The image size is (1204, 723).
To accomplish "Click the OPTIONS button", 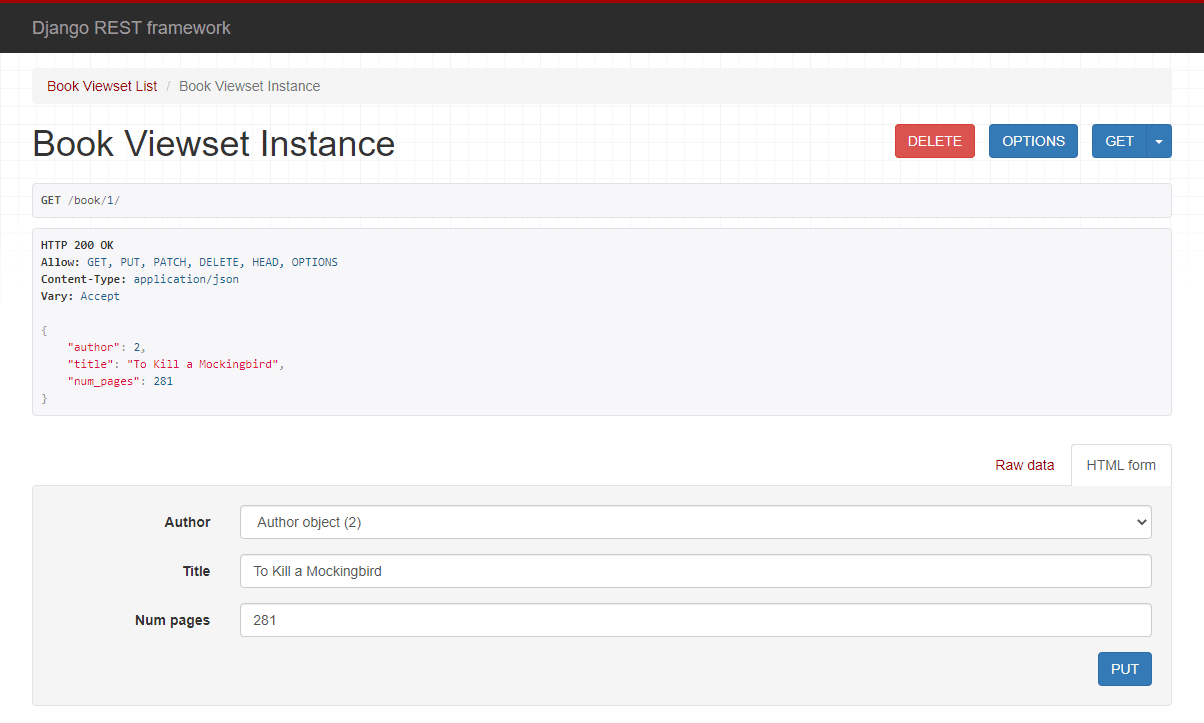I will pyautogui.click(x=1033, y=141).
